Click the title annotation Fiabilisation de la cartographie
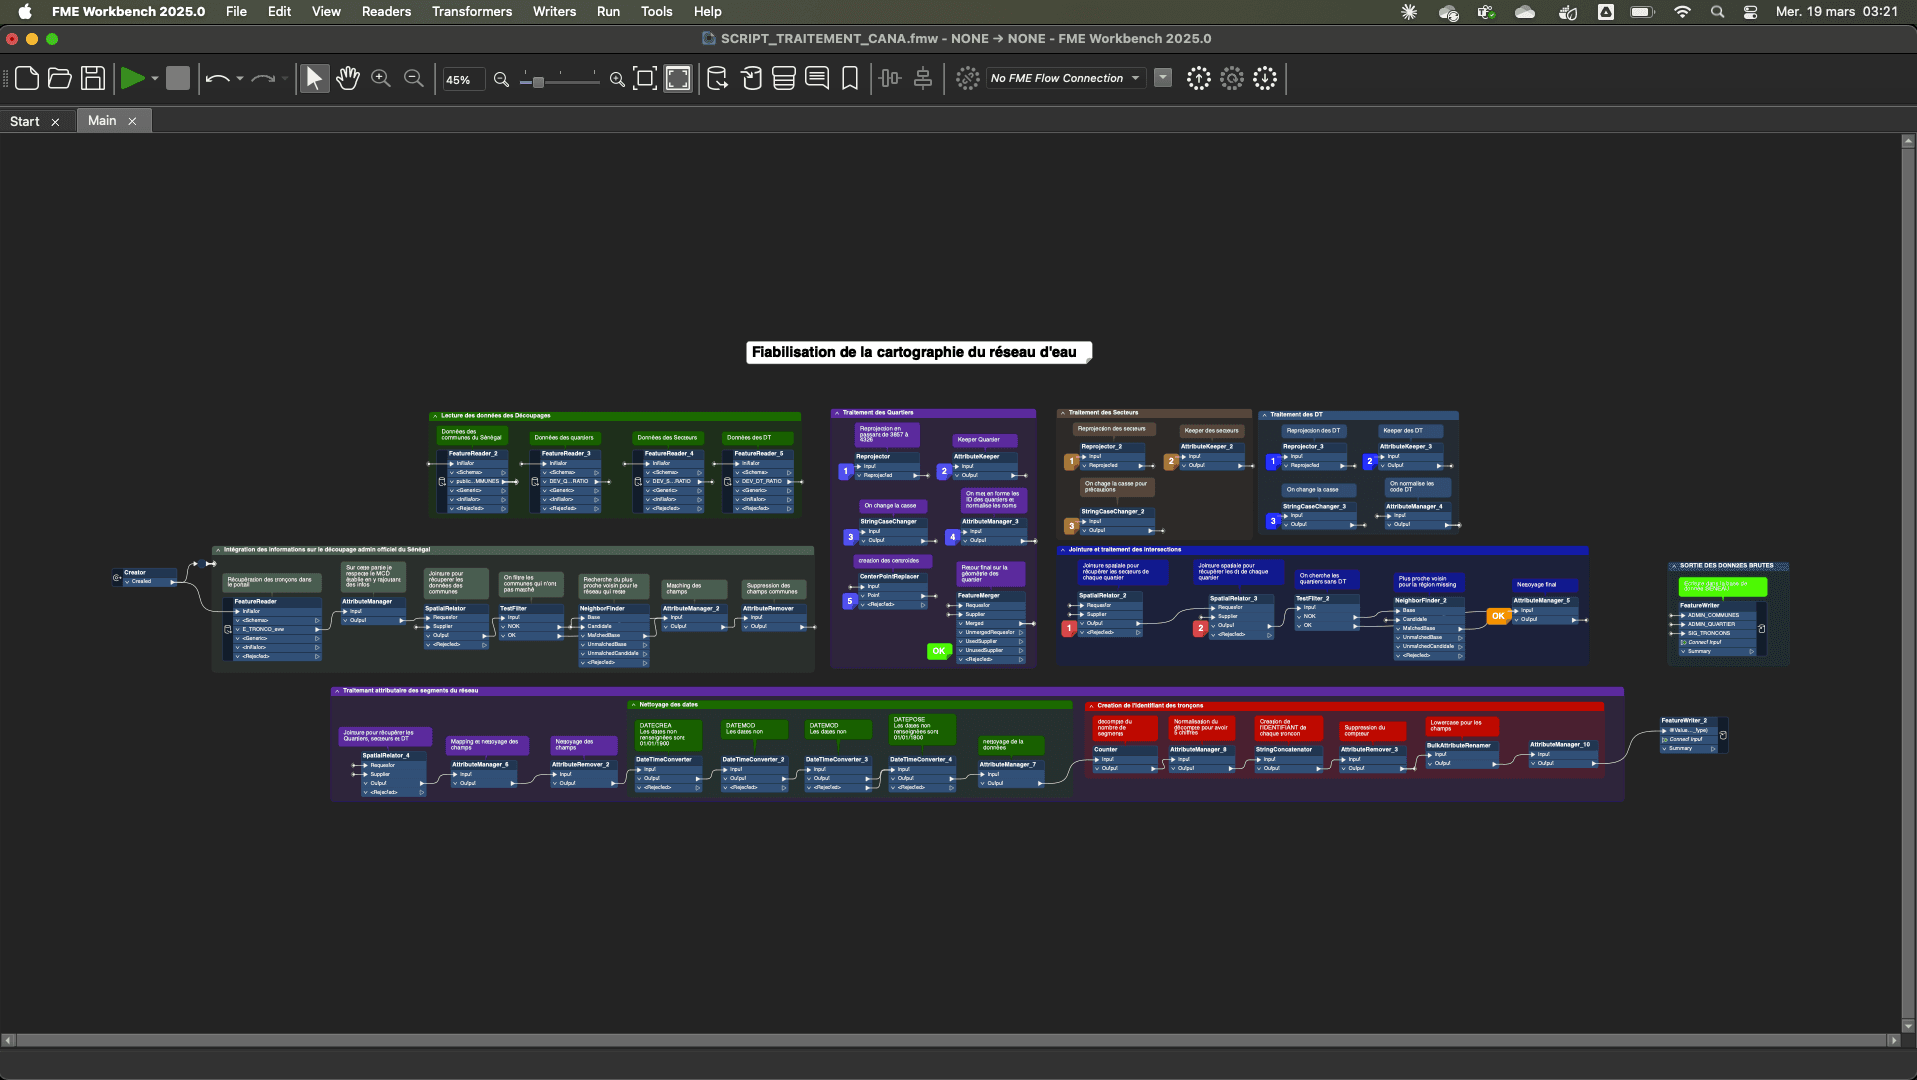The width and height of the screenshot is (1917, 1080). [x=918, y=352]
